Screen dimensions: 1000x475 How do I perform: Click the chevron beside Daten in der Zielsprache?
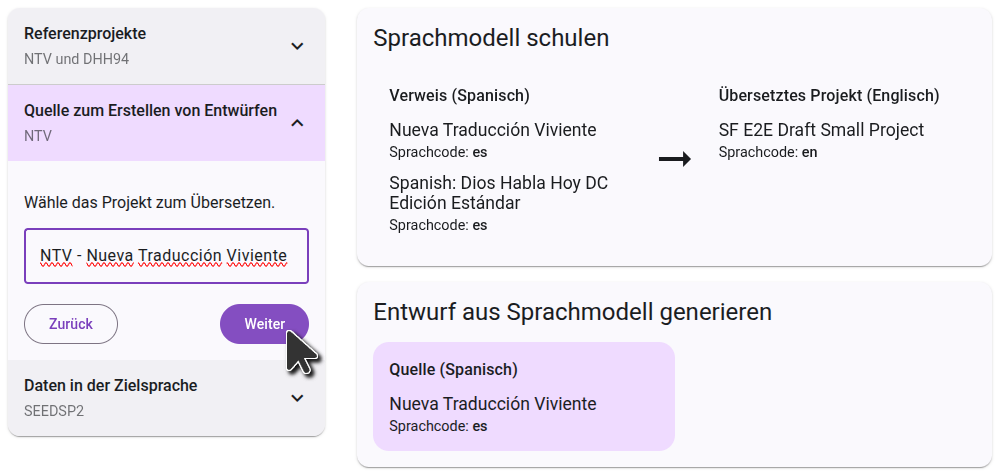(297, 398)
